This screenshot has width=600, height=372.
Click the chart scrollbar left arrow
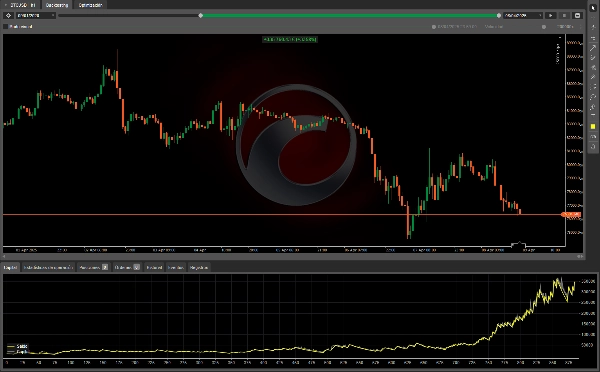(x=4, y=256)
